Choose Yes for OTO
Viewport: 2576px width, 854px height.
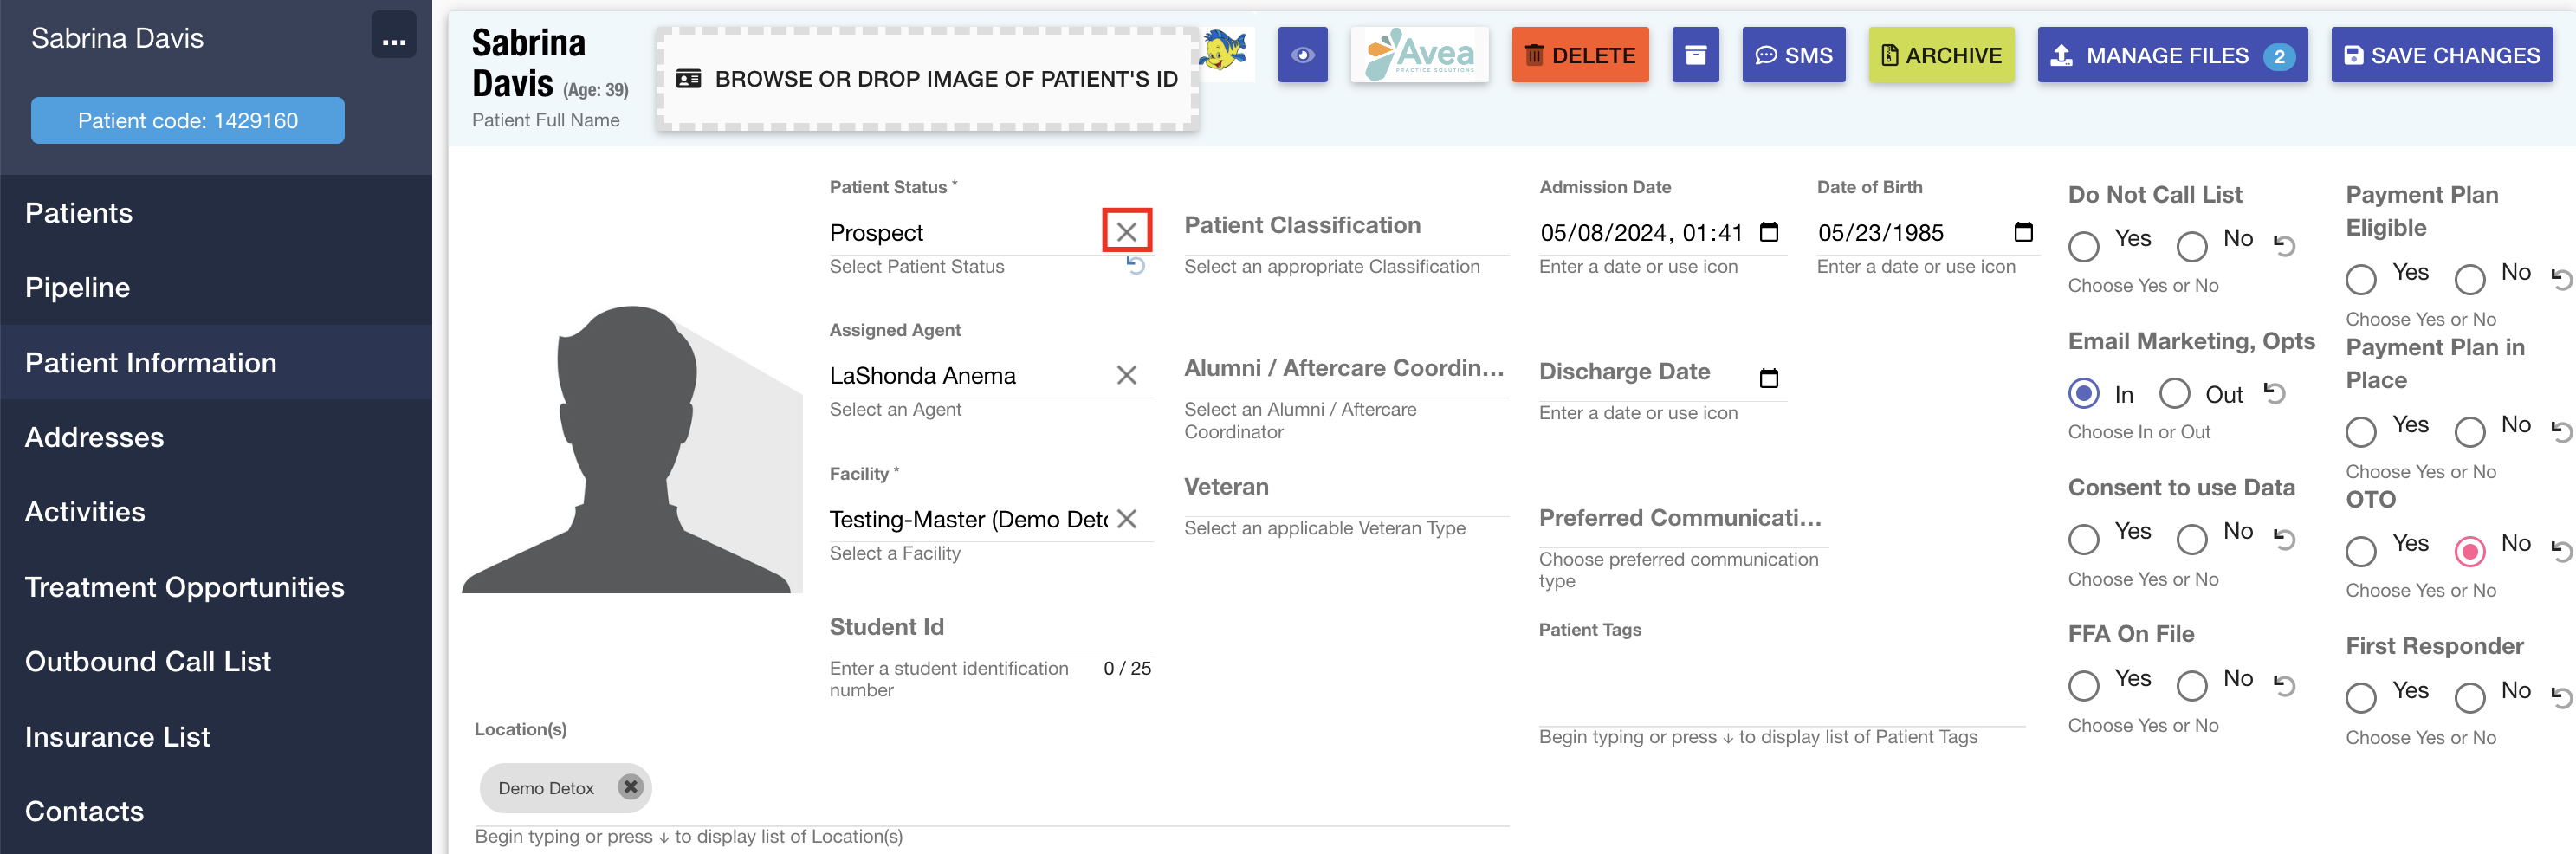click(2361, 550)
